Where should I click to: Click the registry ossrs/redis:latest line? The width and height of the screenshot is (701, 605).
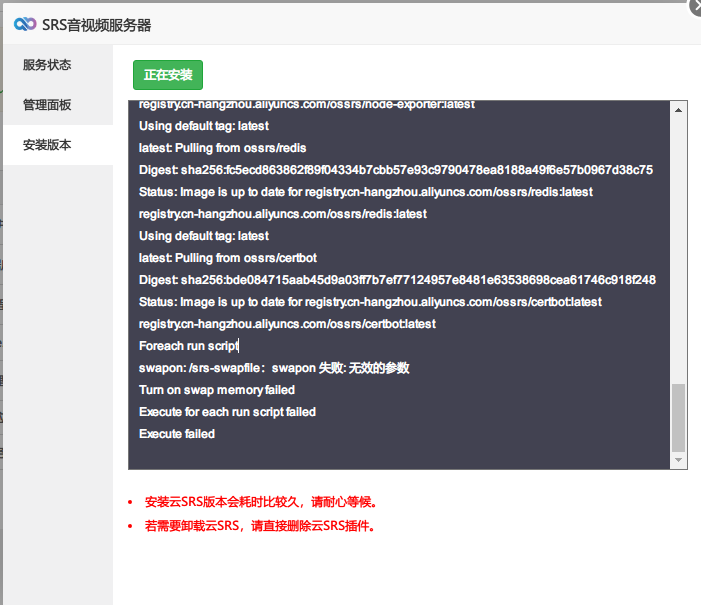click(x=283, y=214)
